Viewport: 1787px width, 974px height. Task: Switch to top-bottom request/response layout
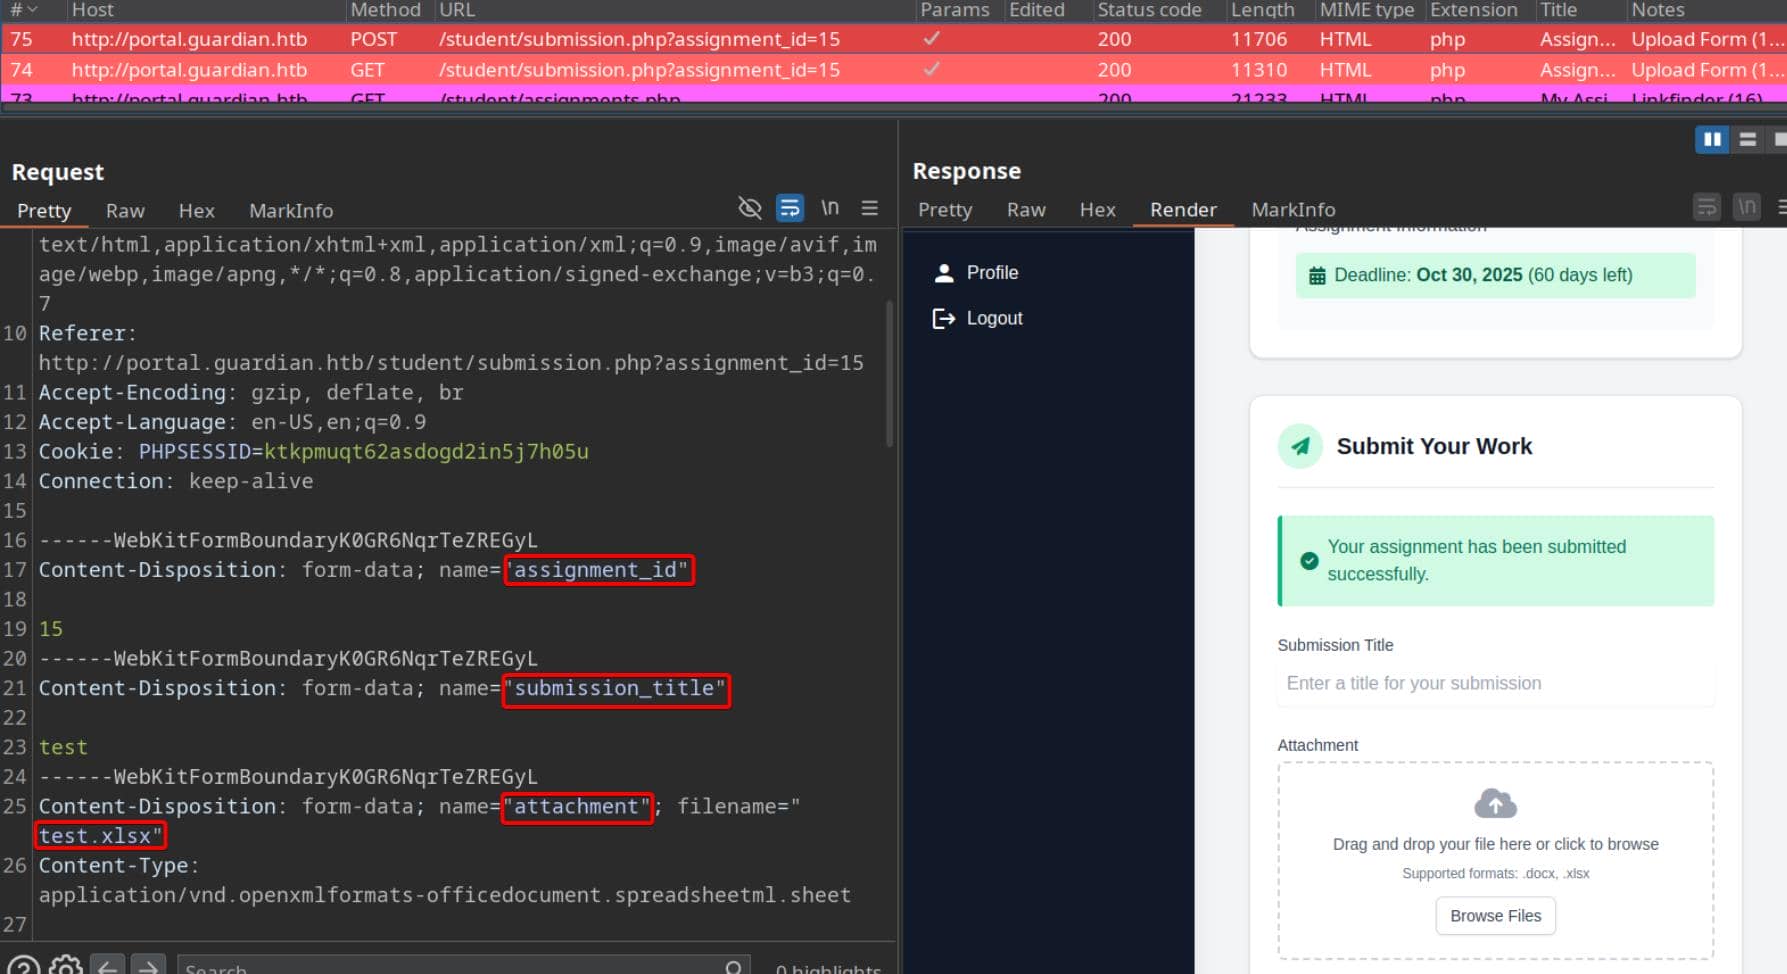point(1748,139)
